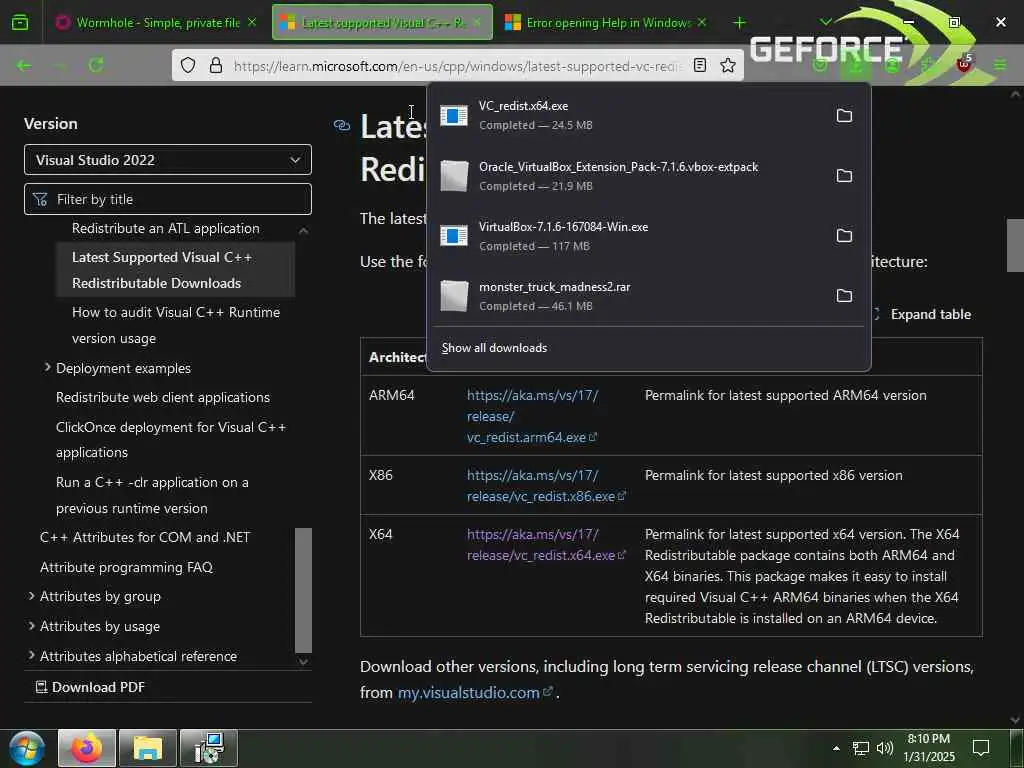
Task: Click the volume speaker tray icon
Action: (884, 748)
